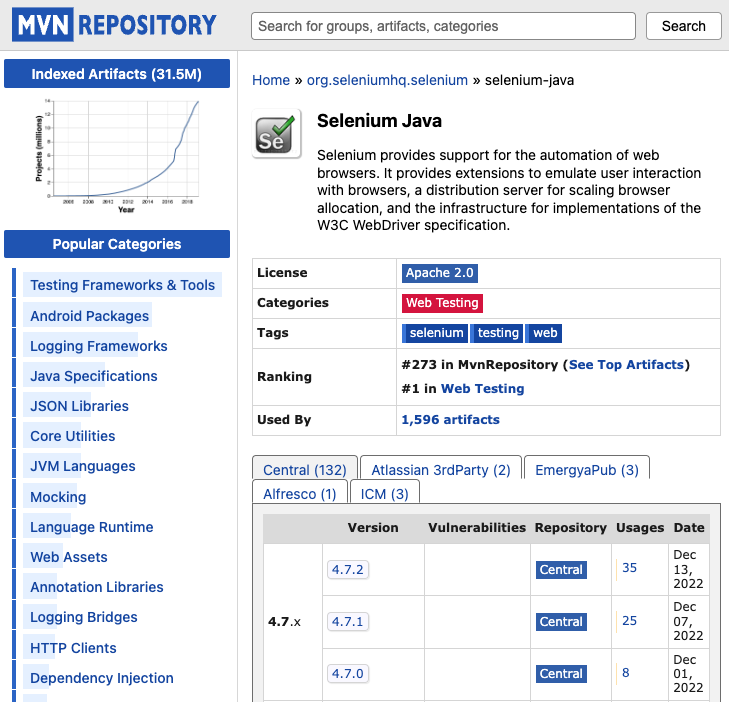Click the Indexed Artifacts (31.5M) header
This screenshot has width=729, height=702.
tap(117, 73)
